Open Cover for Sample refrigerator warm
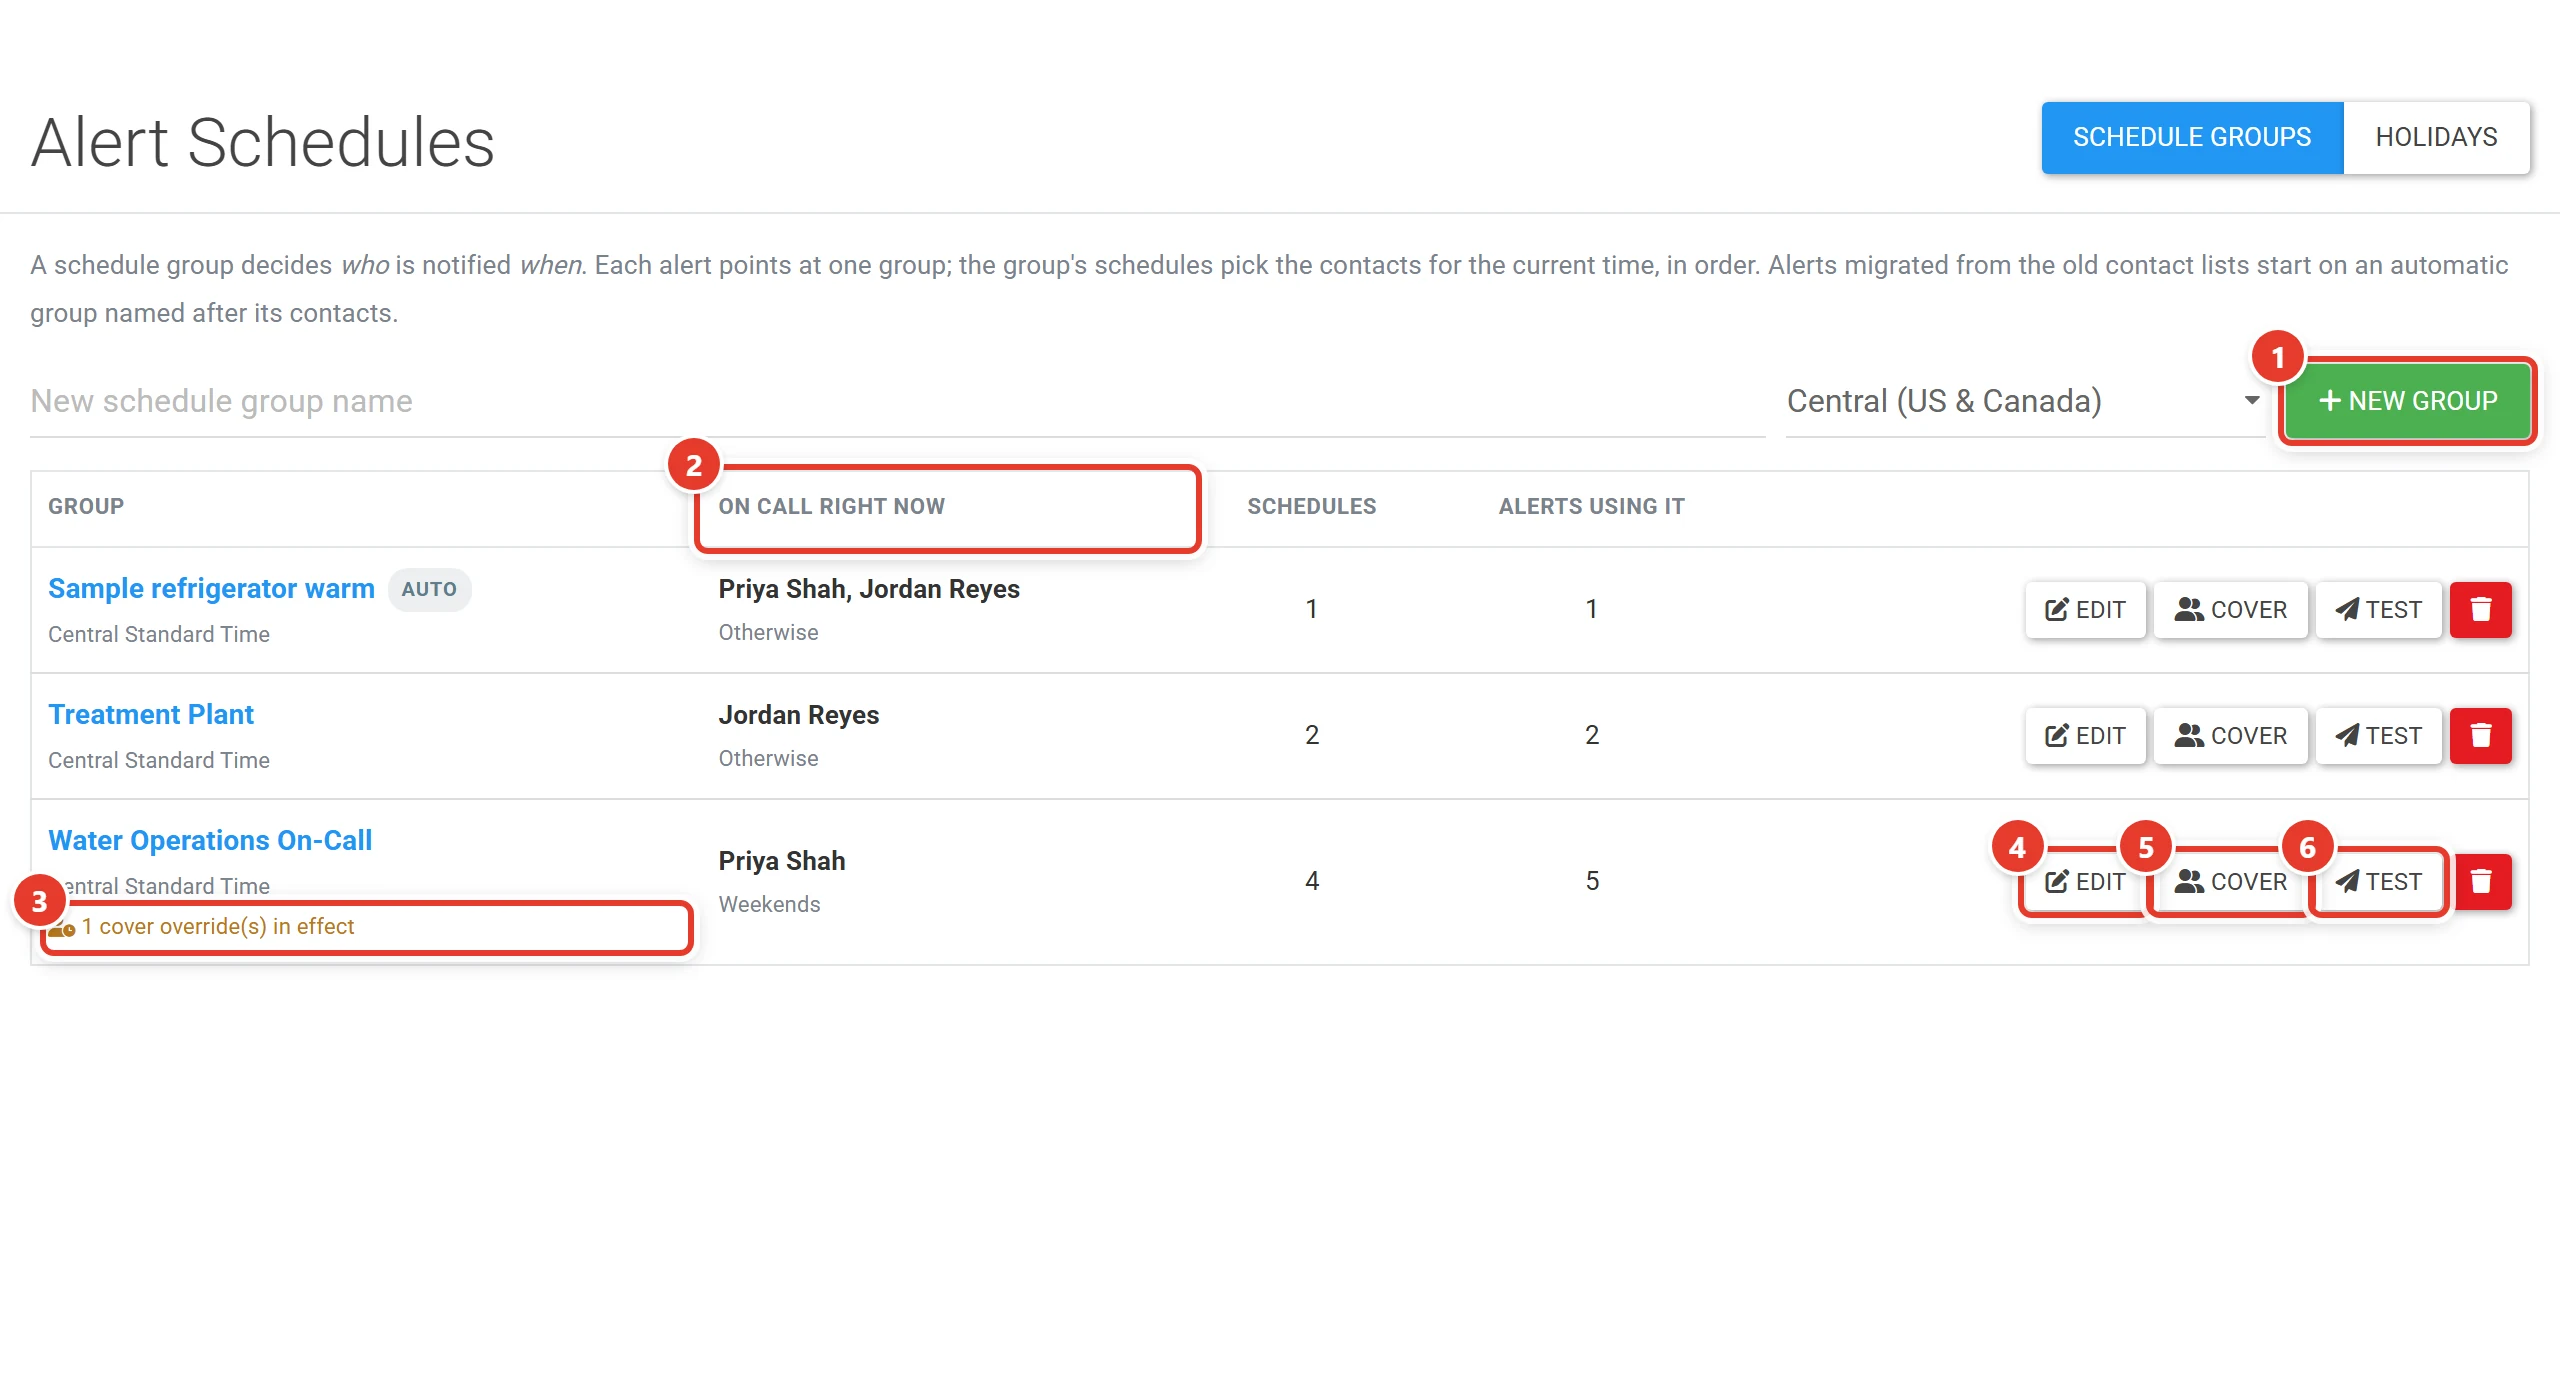 (x=2230, y=609)
